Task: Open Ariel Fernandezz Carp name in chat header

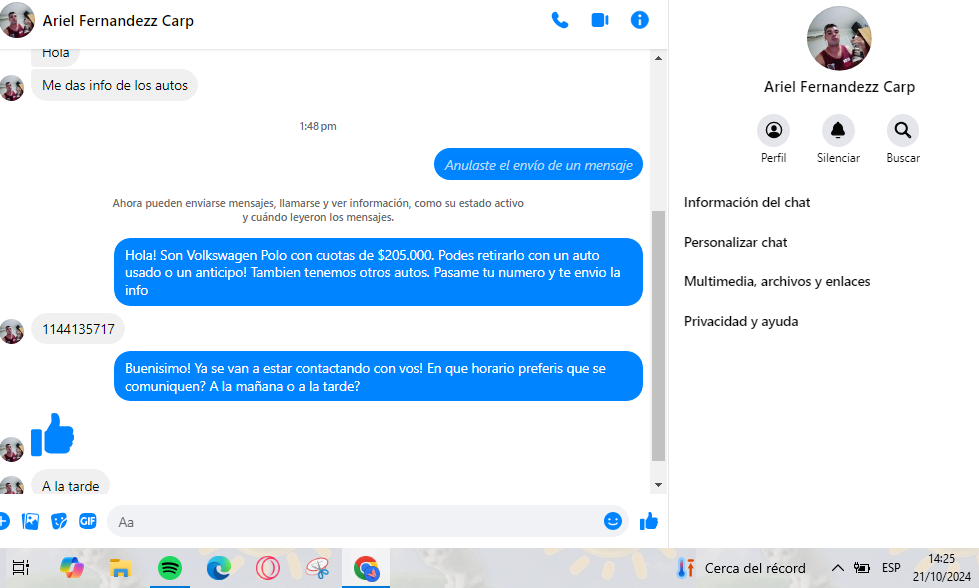Action: 118,21
